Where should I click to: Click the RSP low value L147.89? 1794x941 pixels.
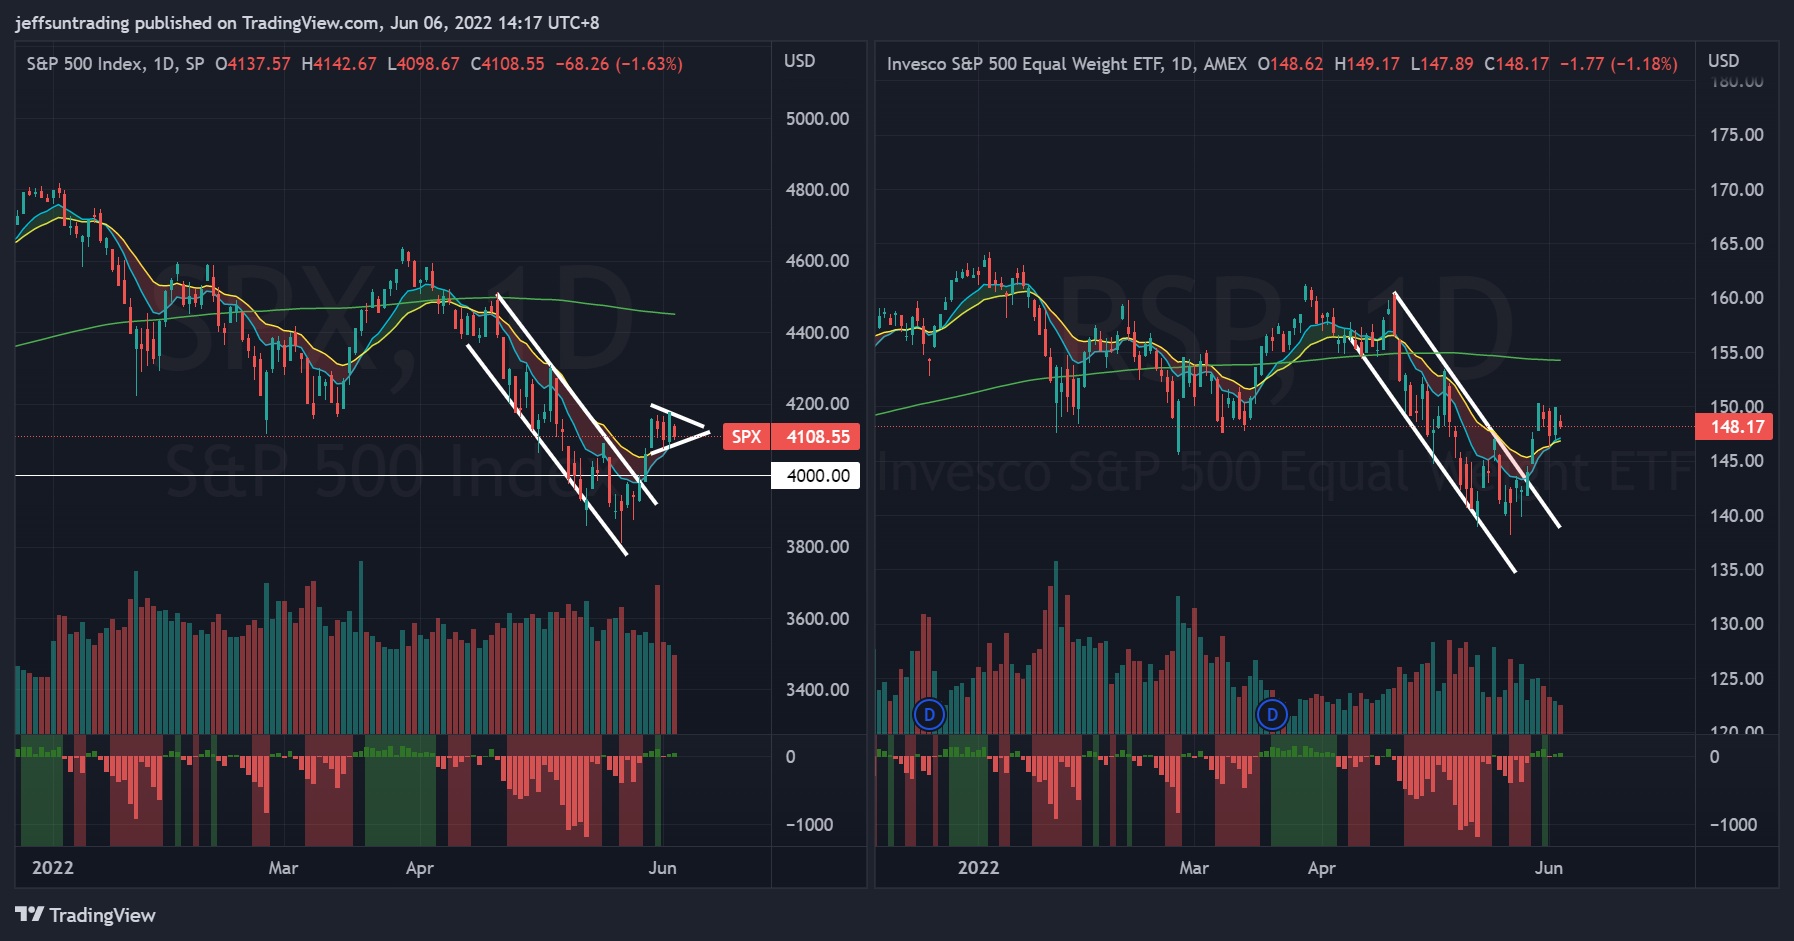pyautogui.click(x=1442, y=64)
